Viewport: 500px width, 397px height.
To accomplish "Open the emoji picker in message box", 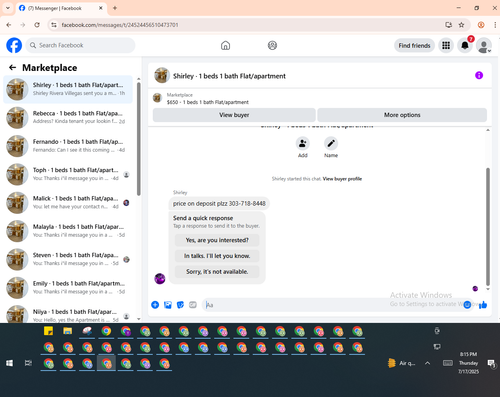I will [x=467, y=305].
